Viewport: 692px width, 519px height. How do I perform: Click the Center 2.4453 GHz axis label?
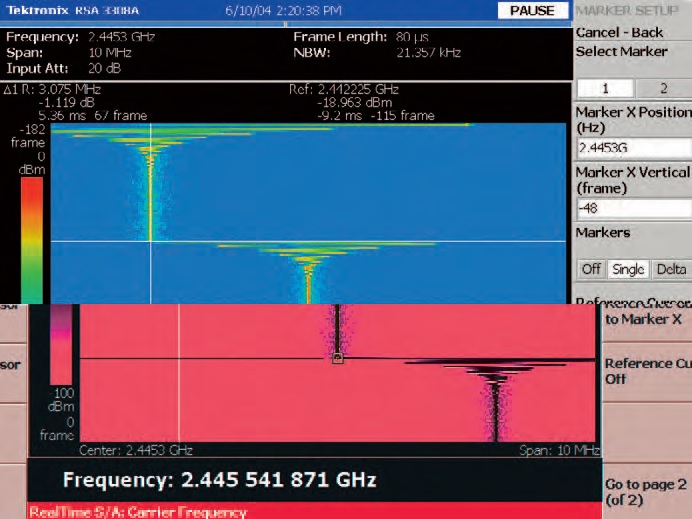pyautogui.click(x=136, y=451)
